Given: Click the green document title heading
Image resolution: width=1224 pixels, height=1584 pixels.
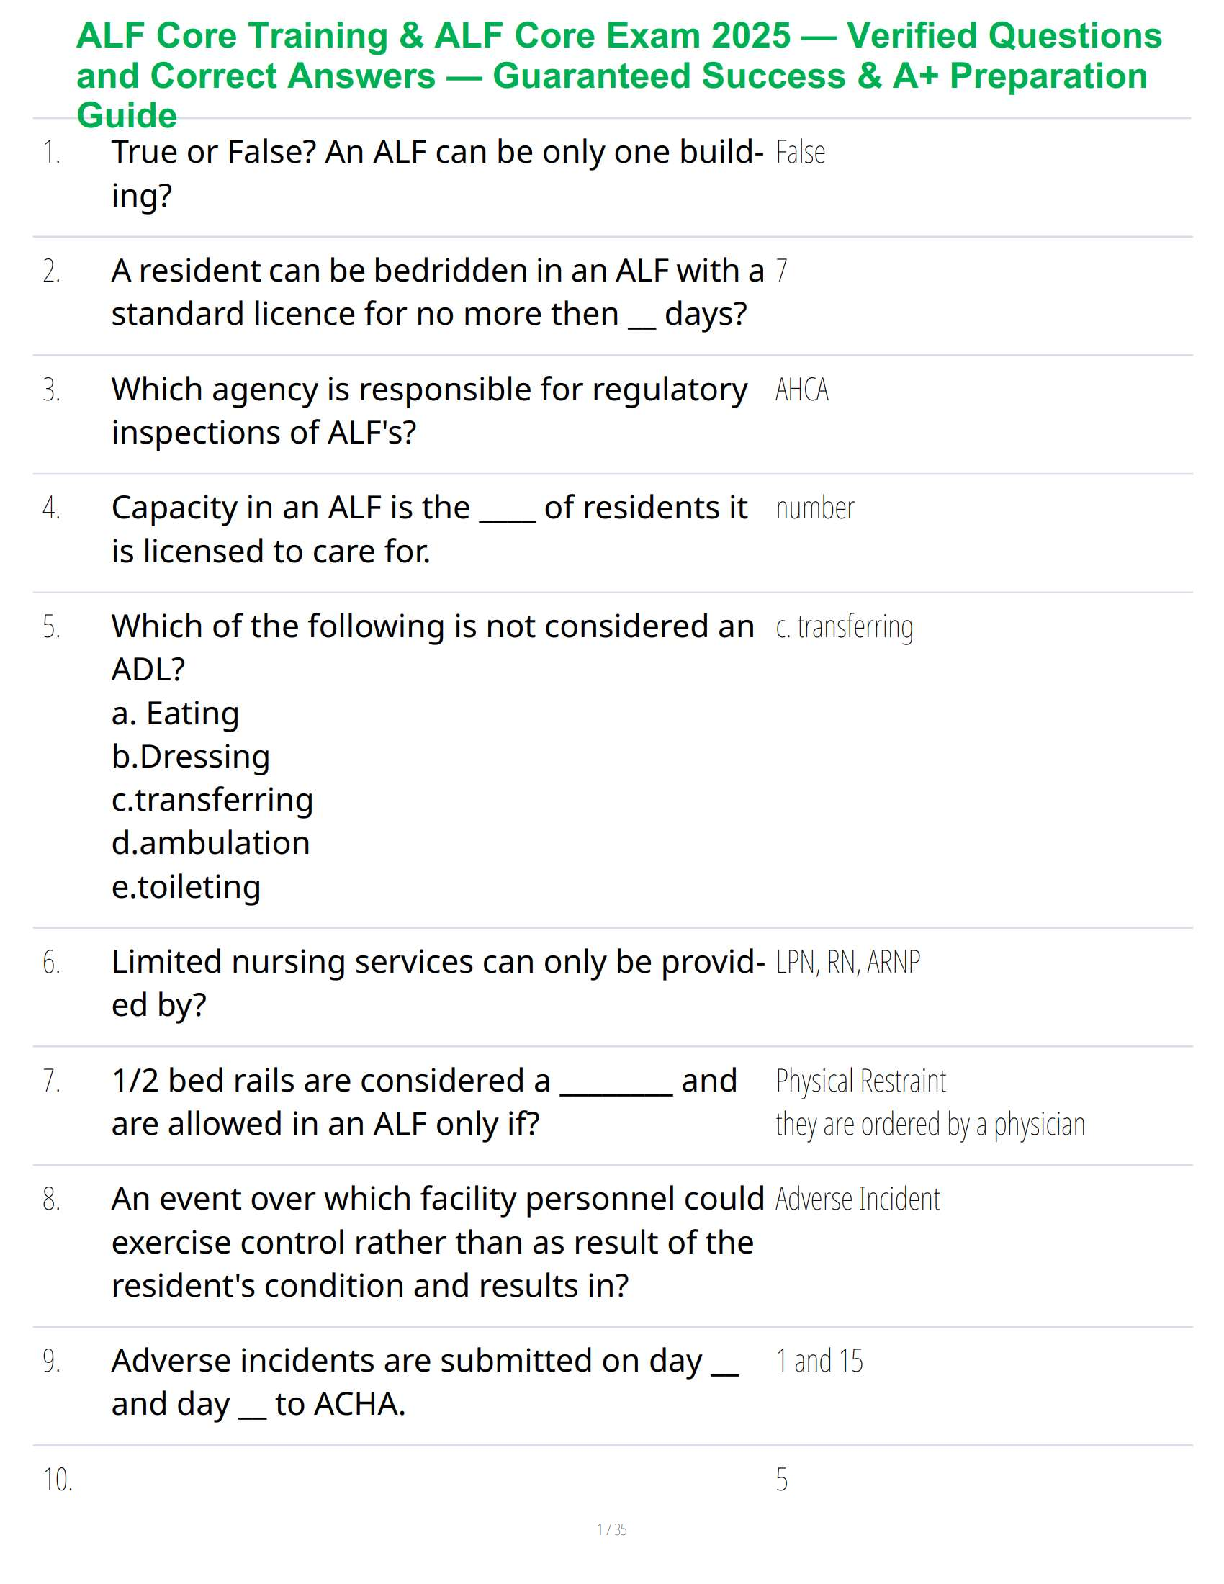Looking at the screenshot, I should coord(618,75).
